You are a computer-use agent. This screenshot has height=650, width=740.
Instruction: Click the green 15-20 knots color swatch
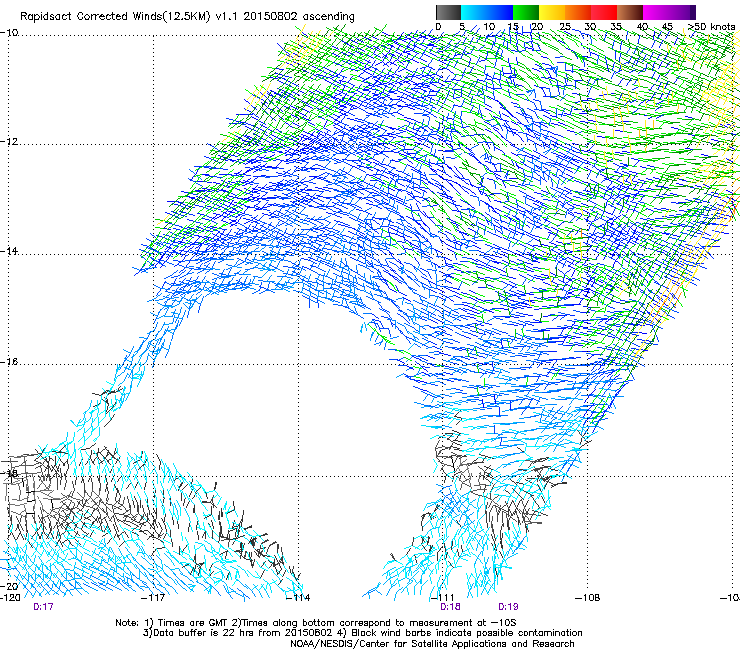(x=526, y=12)
